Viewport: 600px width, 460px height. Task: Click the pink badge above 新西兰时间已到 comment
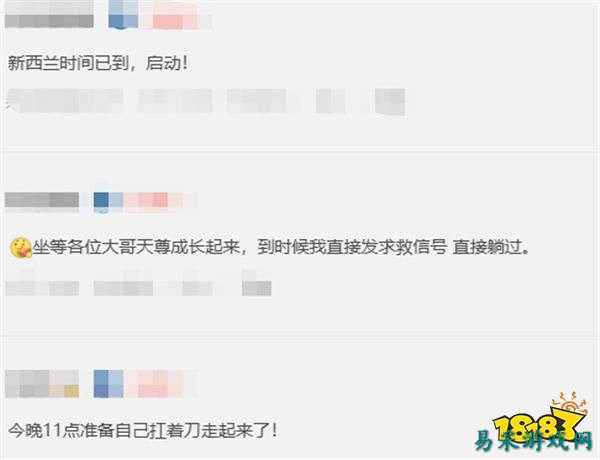tap(176, 15)
